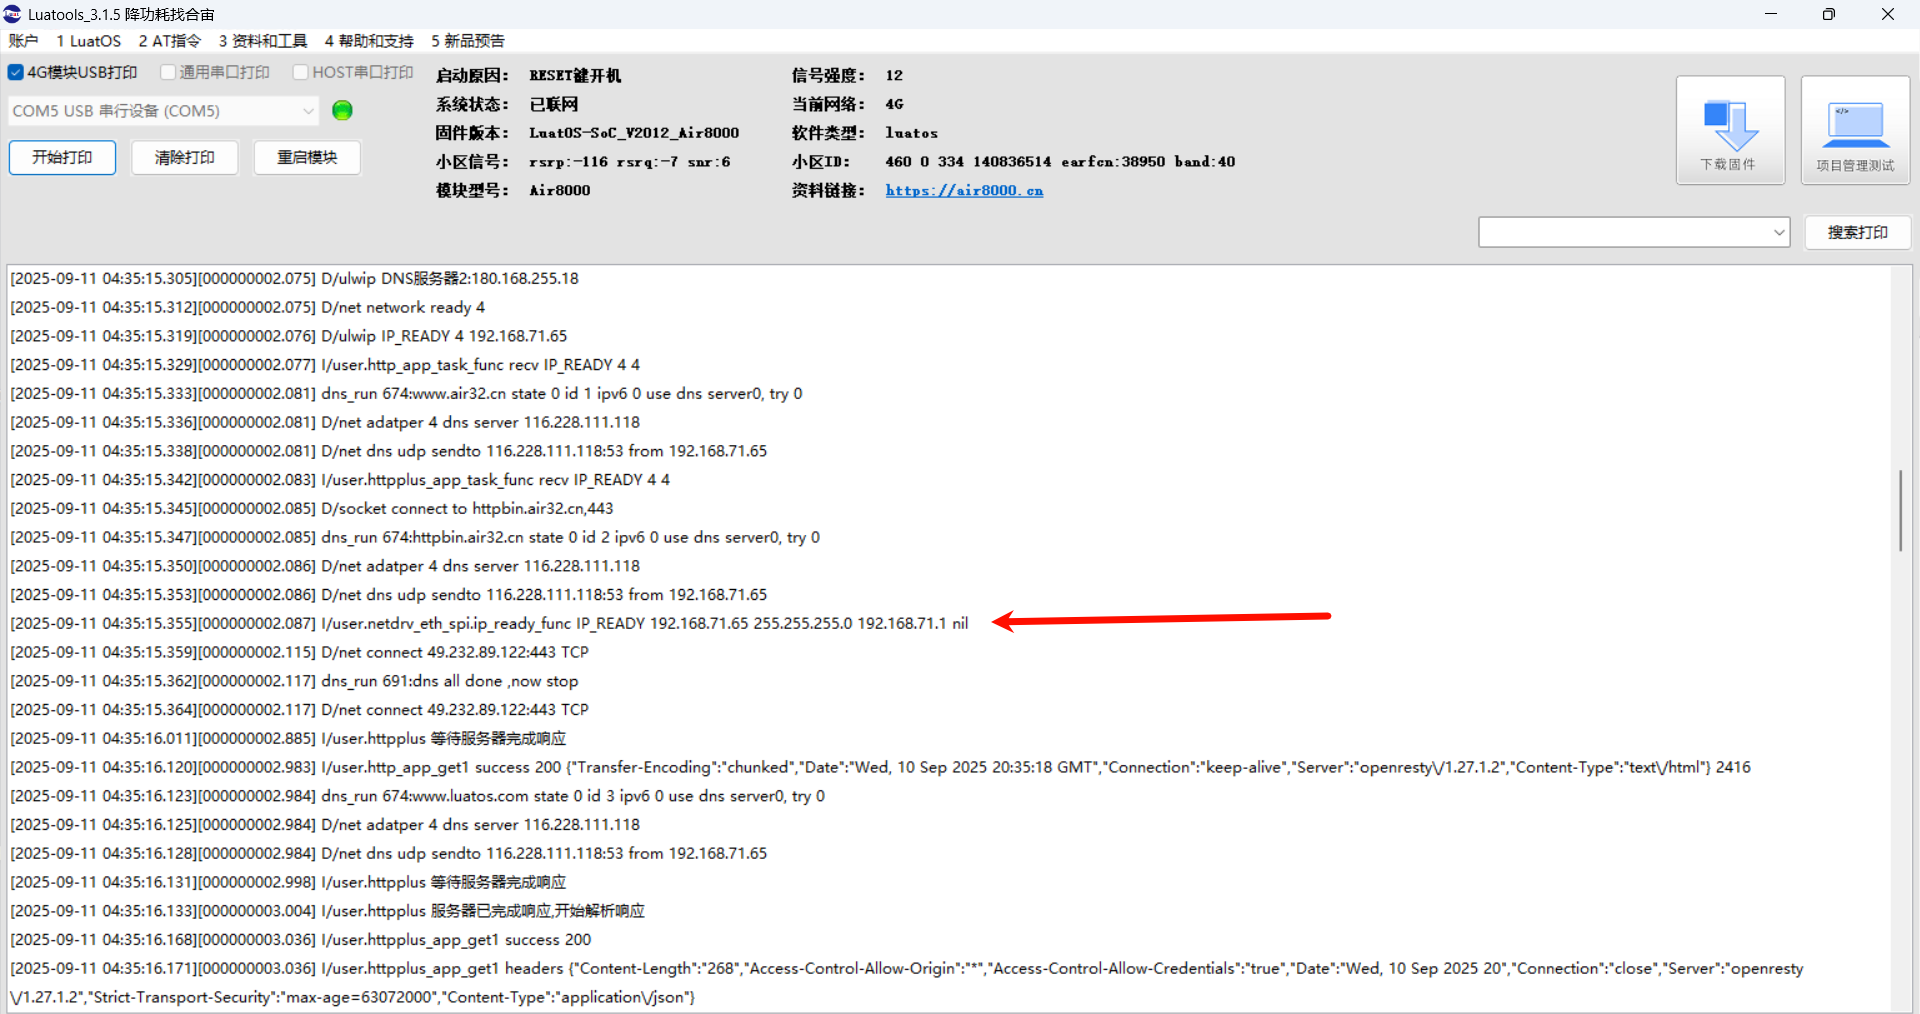Viewport: 1920px width, 1014px height.
Task: Click log line 'httpplus_app_task_func recv IP_READY 4 4'
Action: click(x=340, y=480)
